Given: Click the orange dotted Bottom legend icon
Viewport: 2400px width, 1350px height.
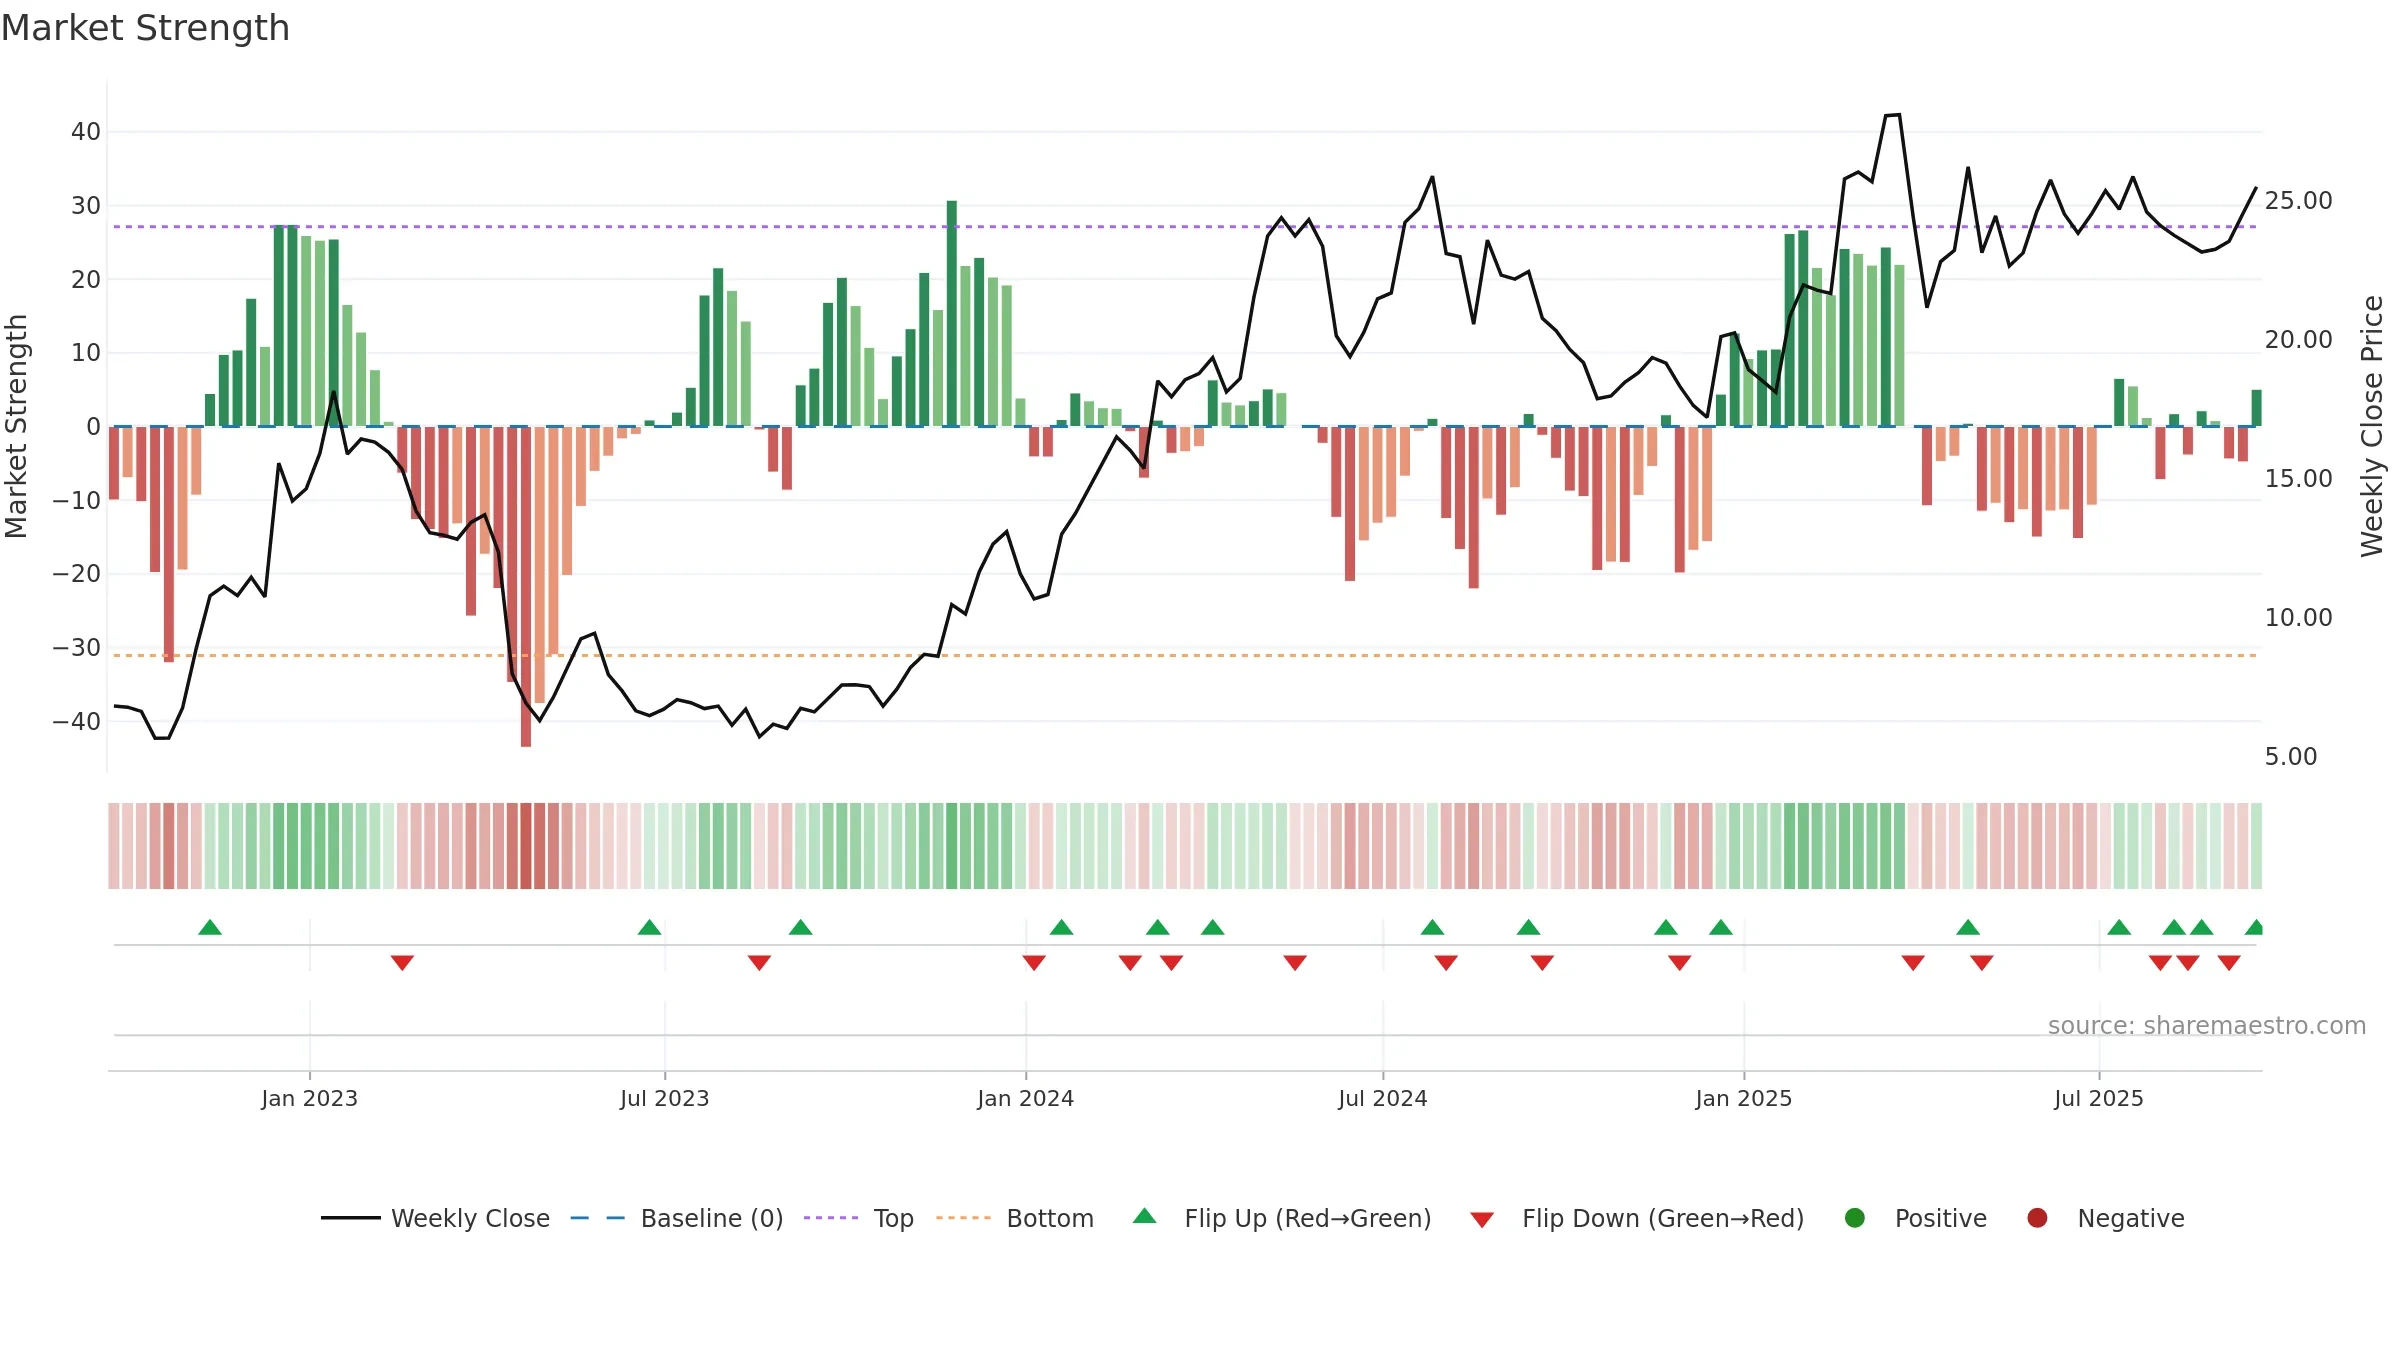Looking at the screenshot, I should [x=963, y=1218].
